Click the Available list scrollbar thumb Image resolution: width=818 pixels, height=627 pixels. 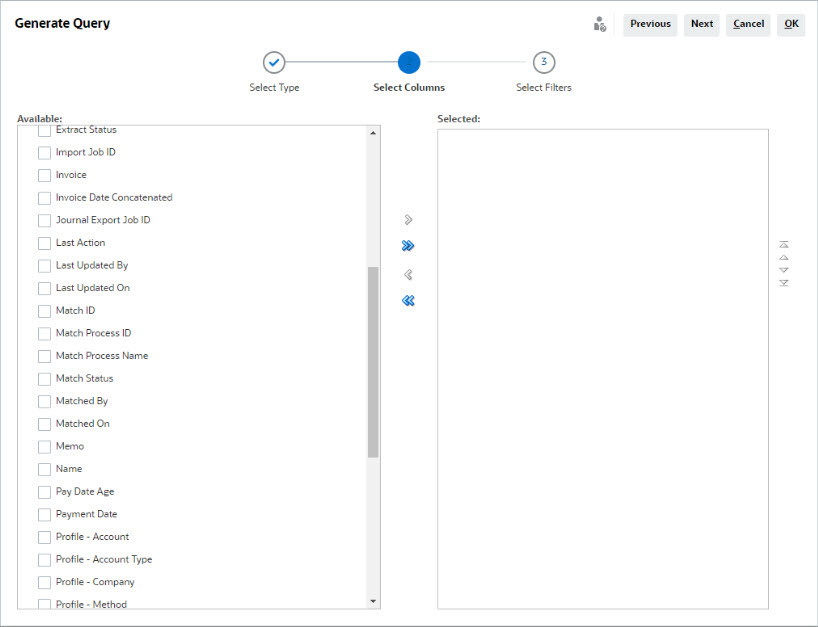[373, 362]
